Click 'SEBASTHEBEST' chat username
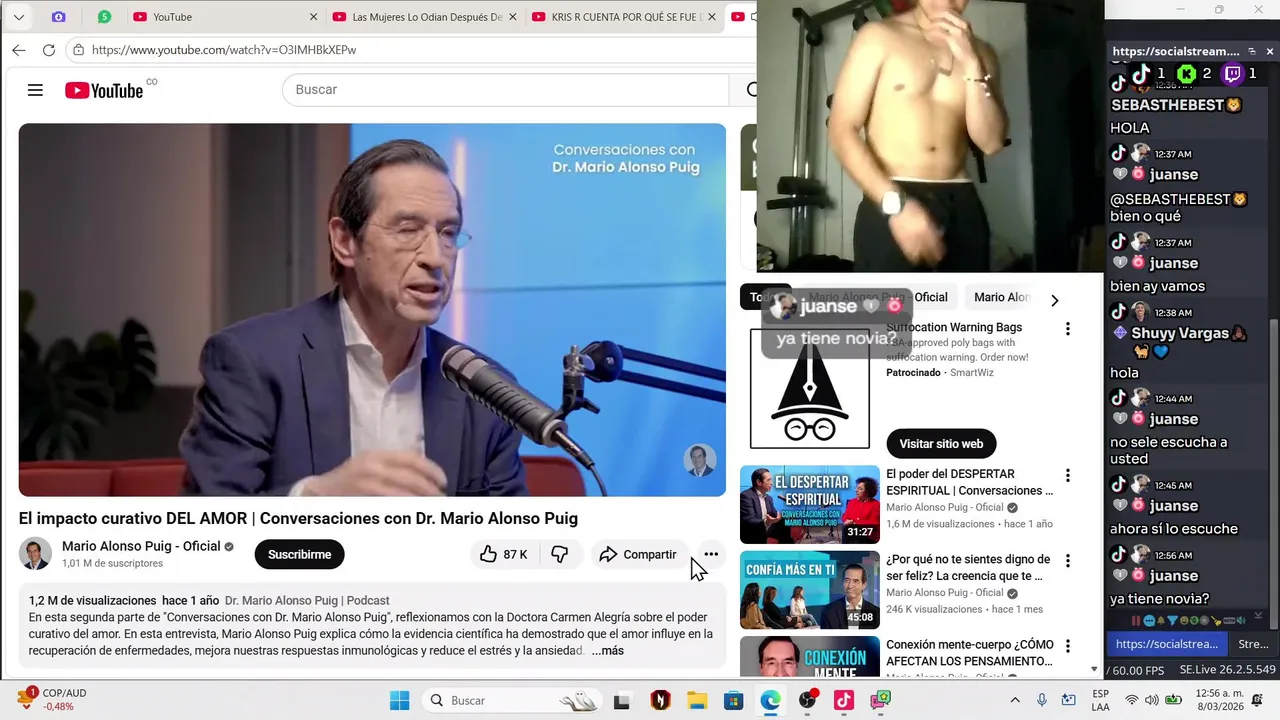This screenshot has height=720, width=1280. click(1168, 105)
